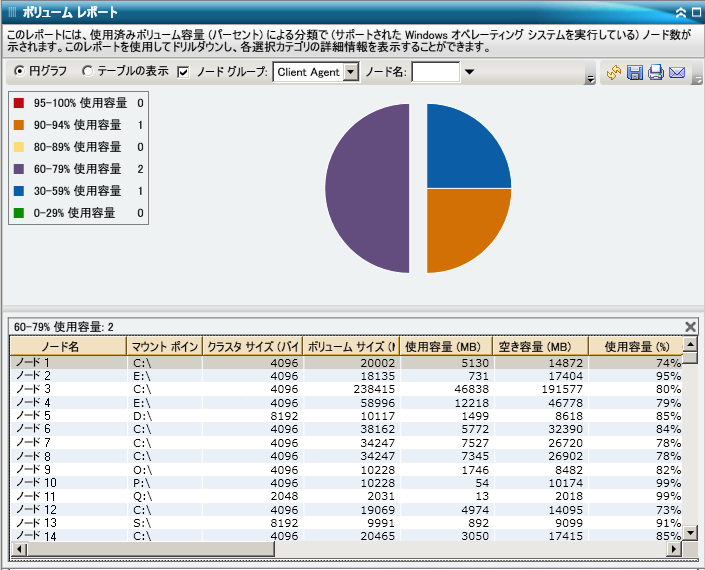Collapse the ボリューム レポート panel with the chevron icon
The width and height of the screenshot is (705, 570).
click(680, 13)
